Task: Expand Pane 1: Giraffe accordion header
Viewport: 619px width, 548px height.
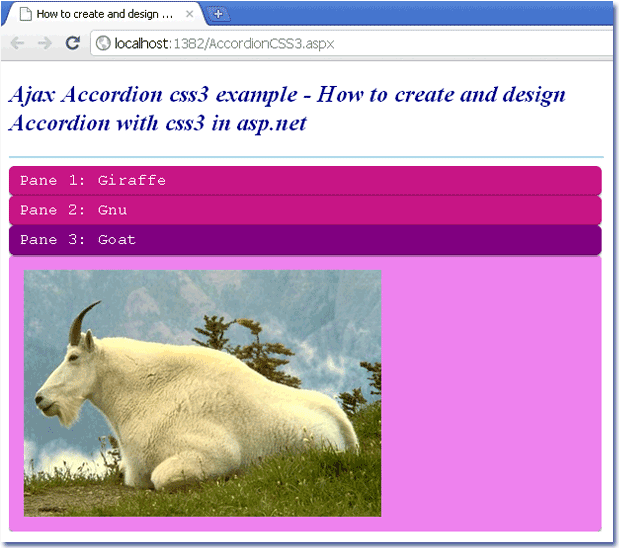Action: tap(305, 180)
